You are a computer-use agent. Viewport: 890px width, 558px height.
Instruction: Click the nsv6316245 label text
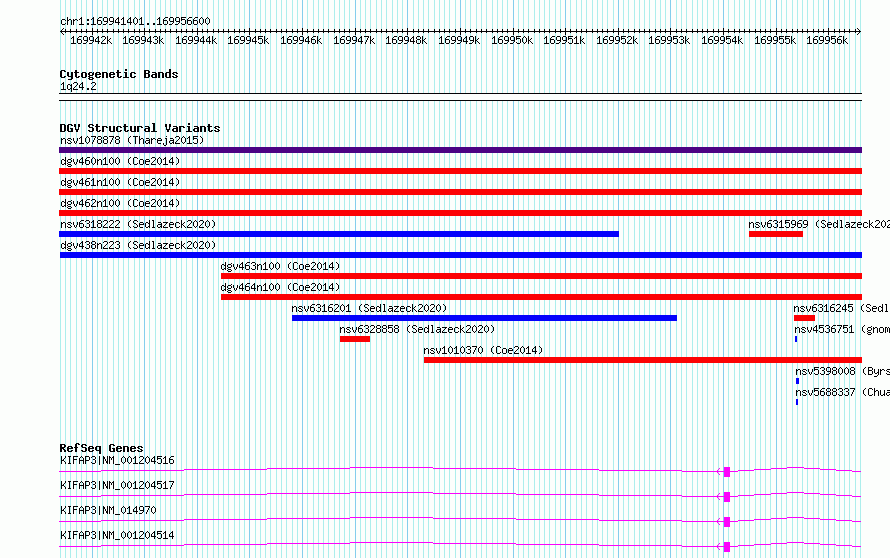click(x=824, y=308)
